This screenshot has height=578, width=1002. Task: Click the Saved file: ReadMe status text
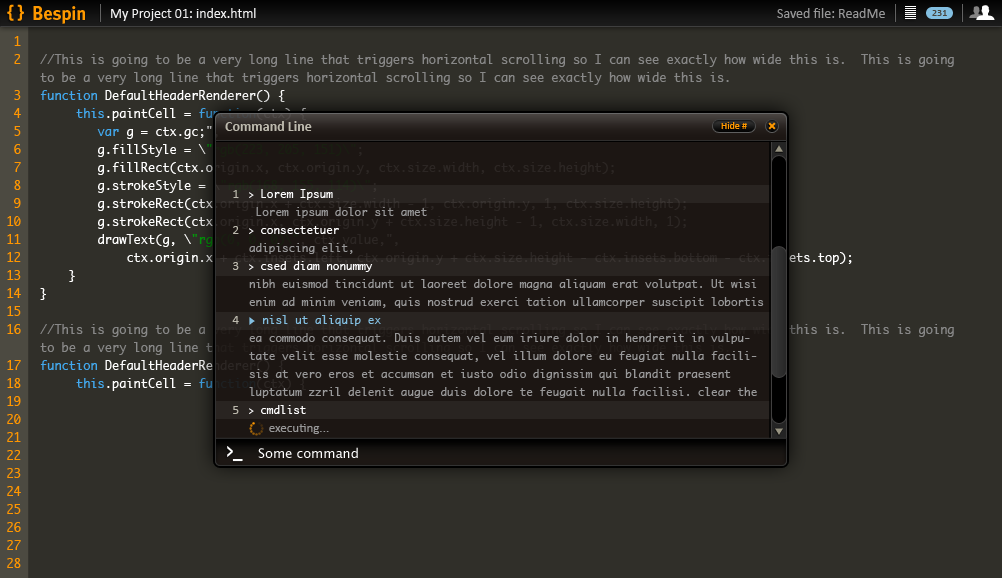[x=831, y=13]
